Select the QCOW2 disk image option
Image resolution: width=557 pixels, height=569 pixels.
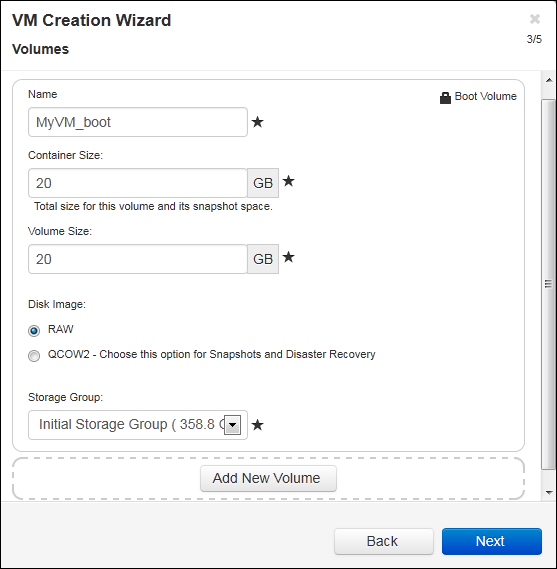coord(34,356)
